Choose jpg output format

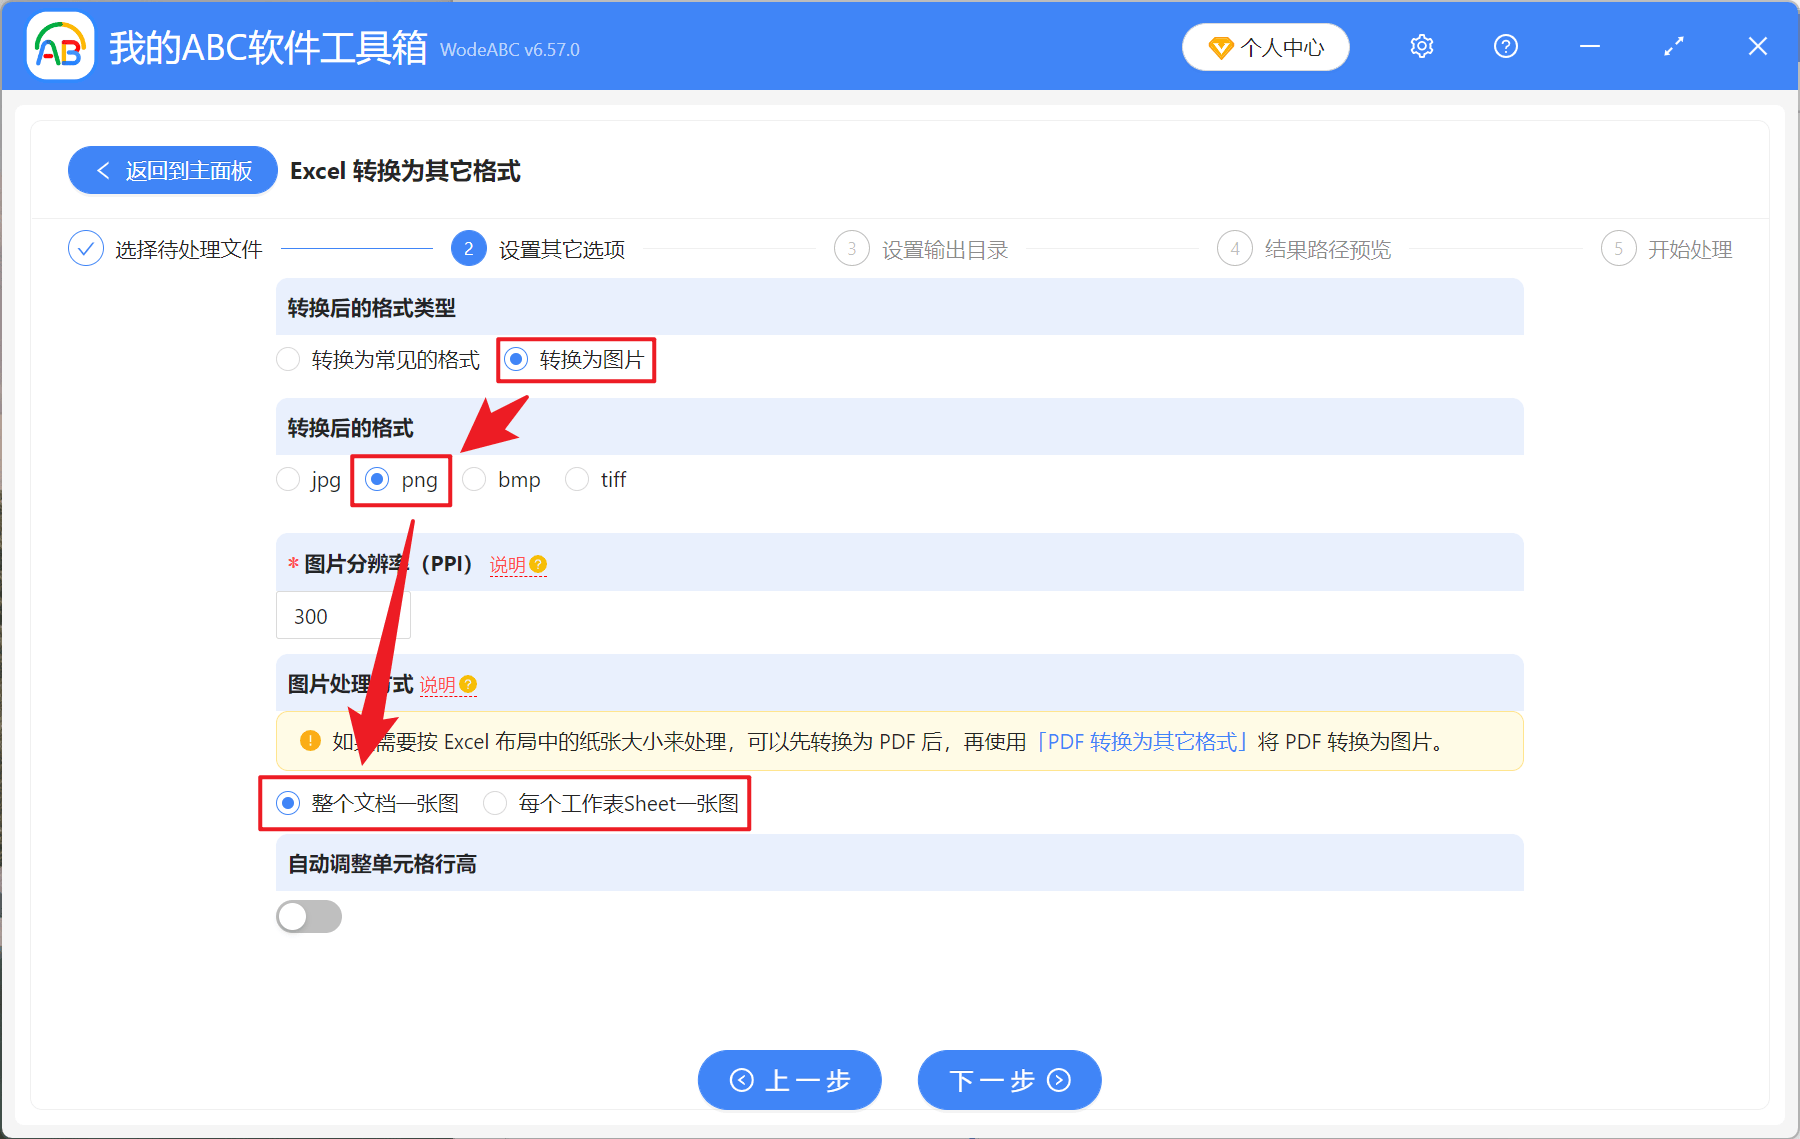[309, 480]
